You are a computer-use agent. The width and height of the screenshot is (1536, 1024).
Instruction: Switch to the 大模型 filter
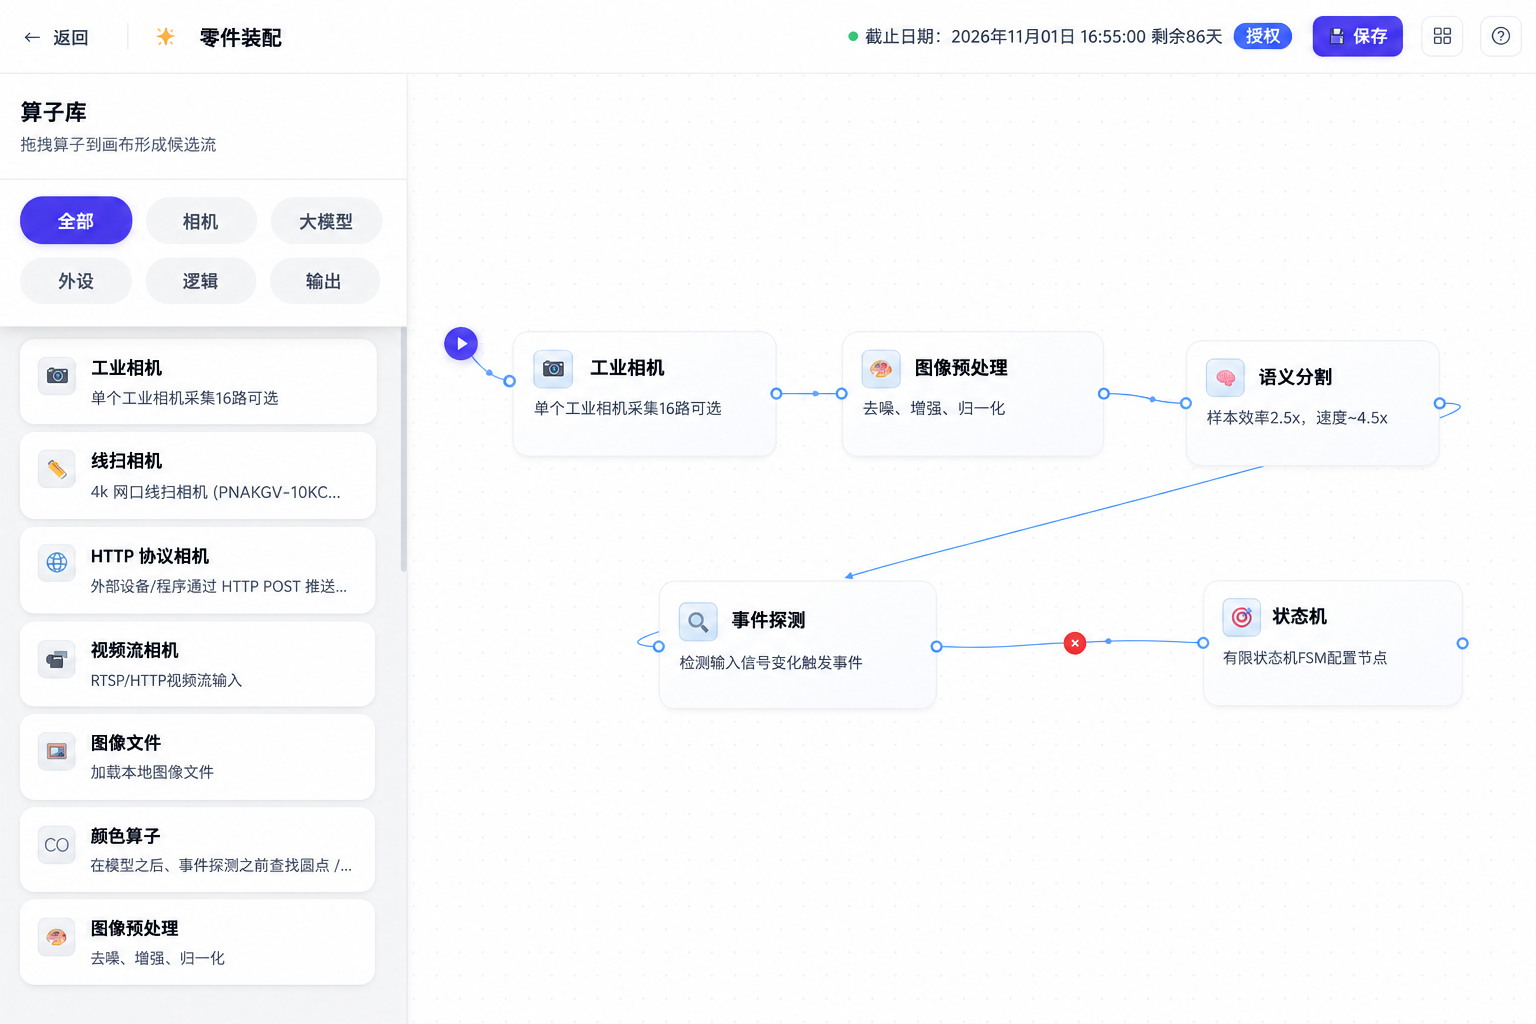tap(326, 221)
